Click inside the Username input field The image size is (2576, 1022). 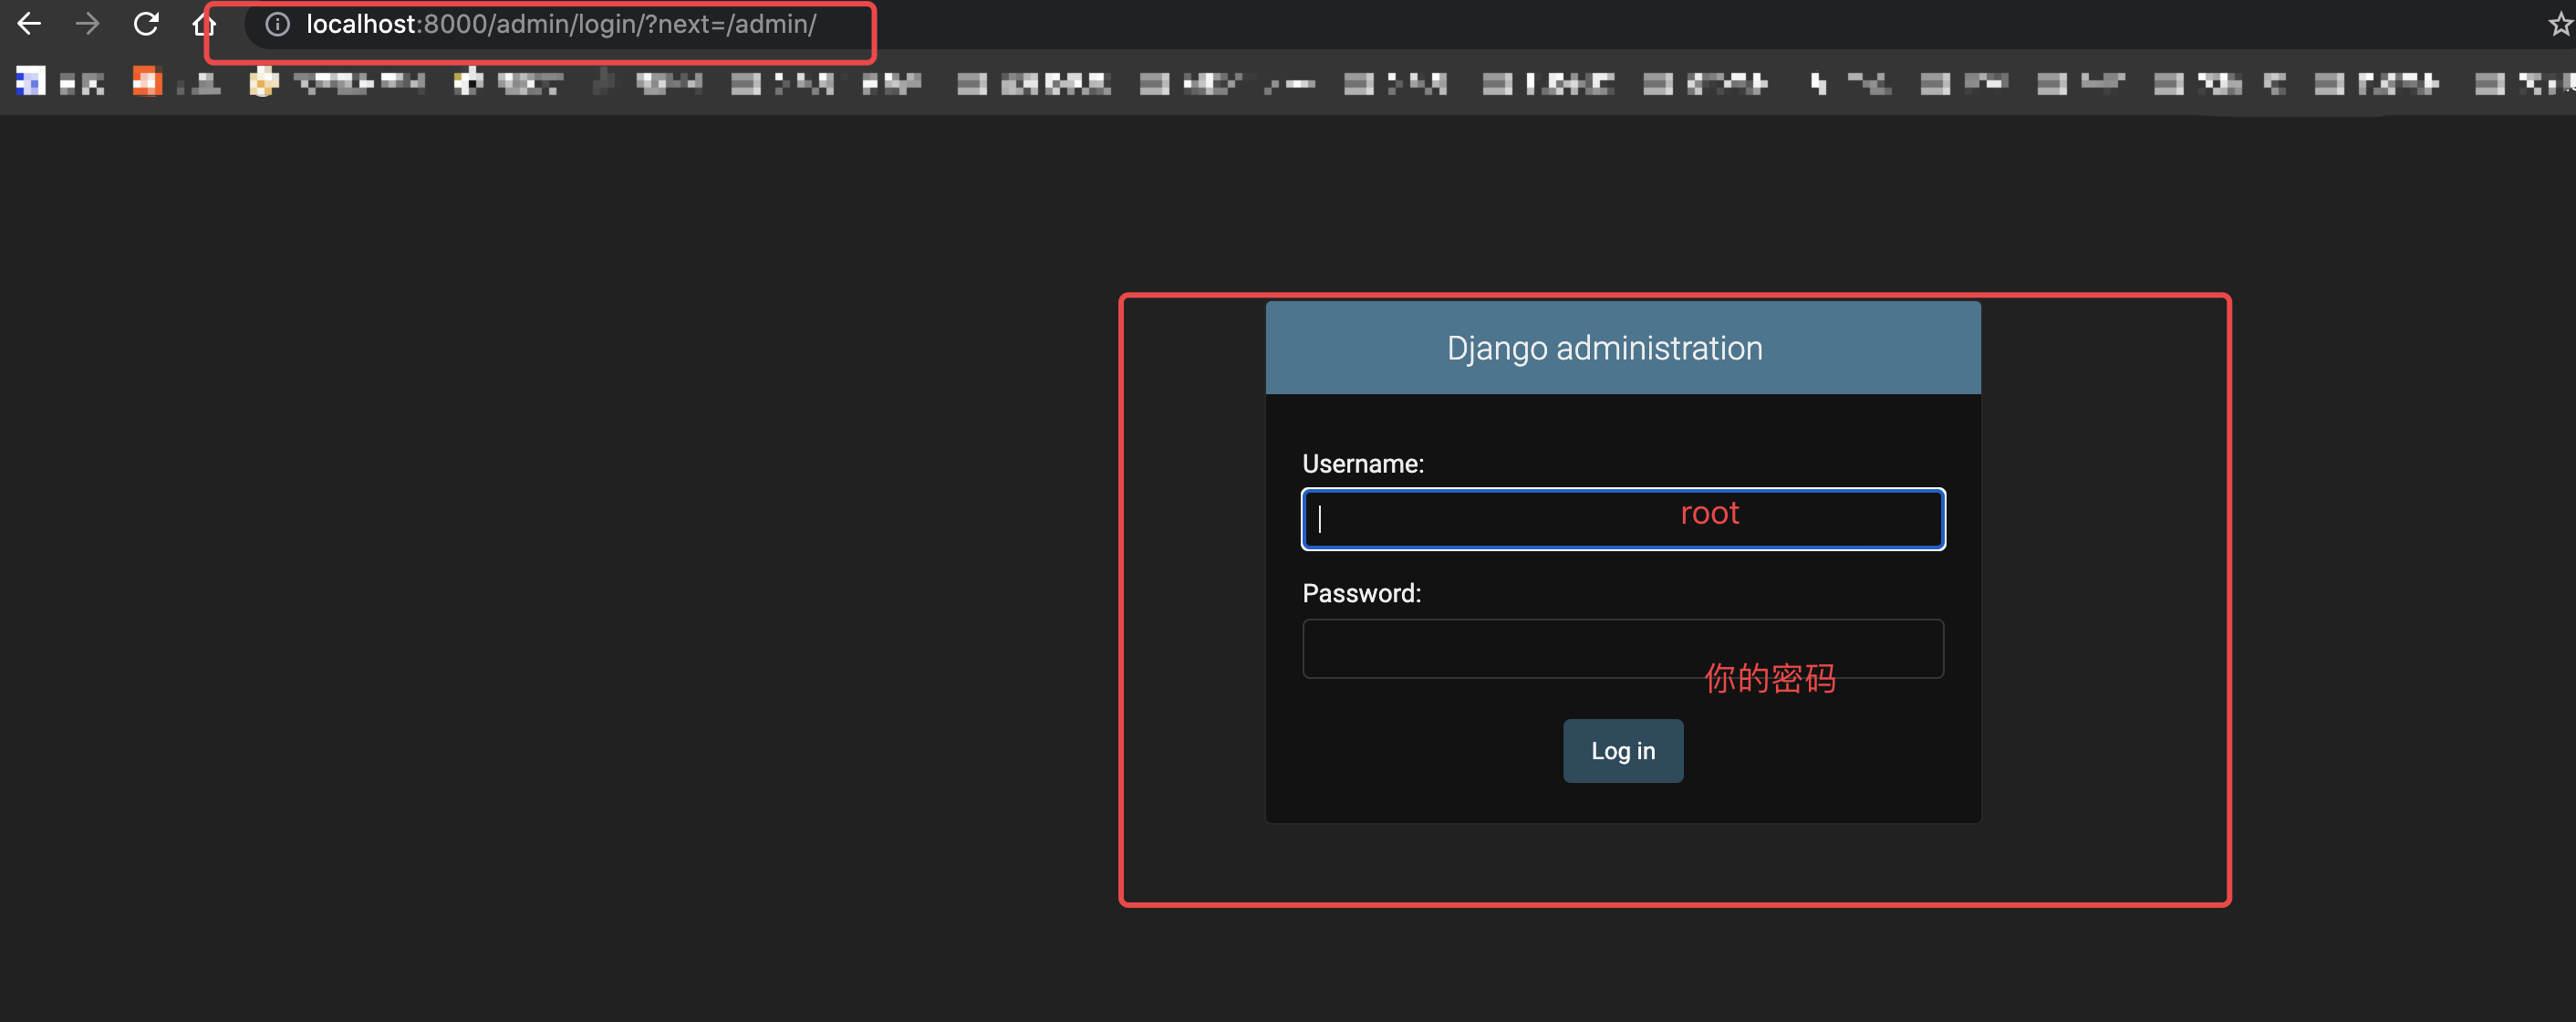pos(1480,519)
